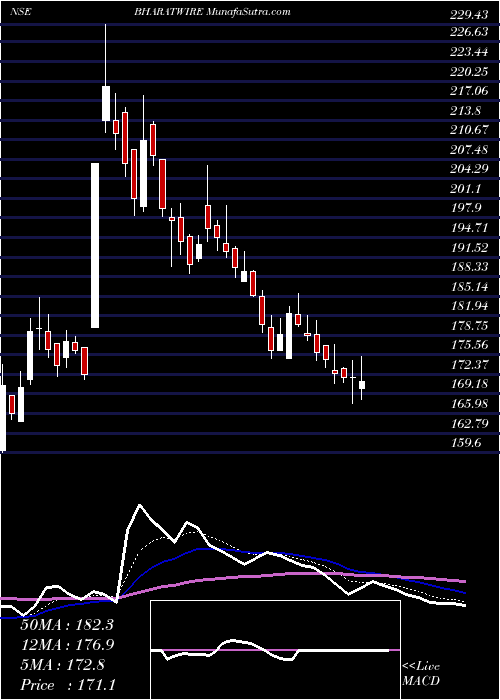Select the 159.6 price axis label
The height and width of the screenshot is (700, 500).
click(465, 442)
